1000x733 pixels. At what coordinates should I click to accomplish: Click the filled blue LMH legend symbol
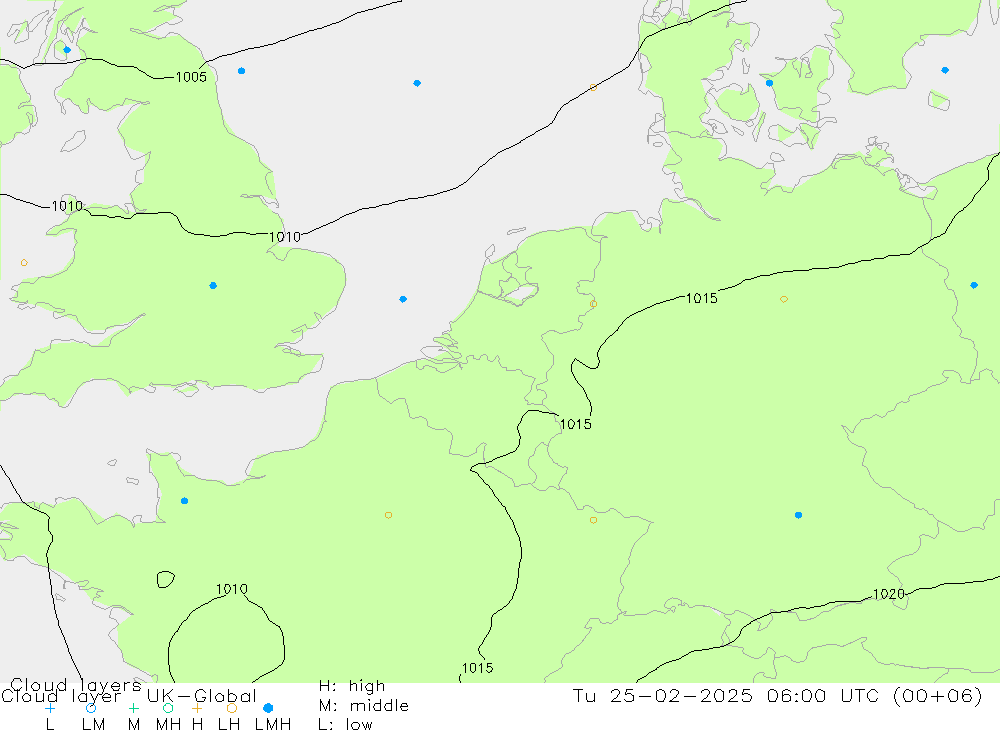[268, 708]
